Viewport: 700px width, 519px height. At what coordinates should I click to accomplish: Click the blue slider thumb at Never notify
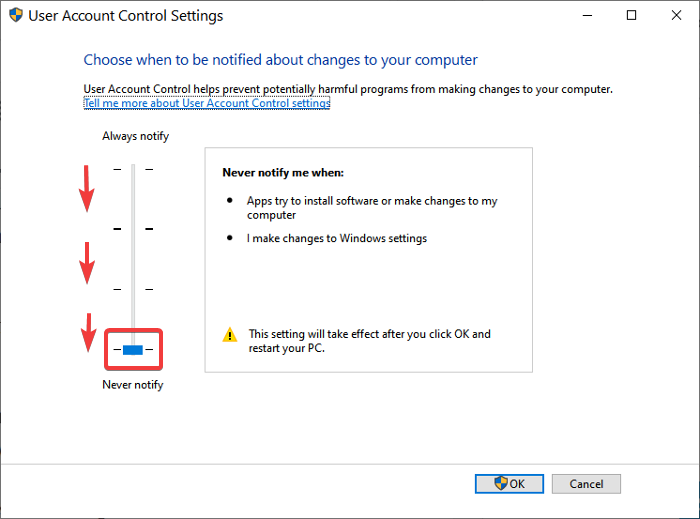pos(133,349)
